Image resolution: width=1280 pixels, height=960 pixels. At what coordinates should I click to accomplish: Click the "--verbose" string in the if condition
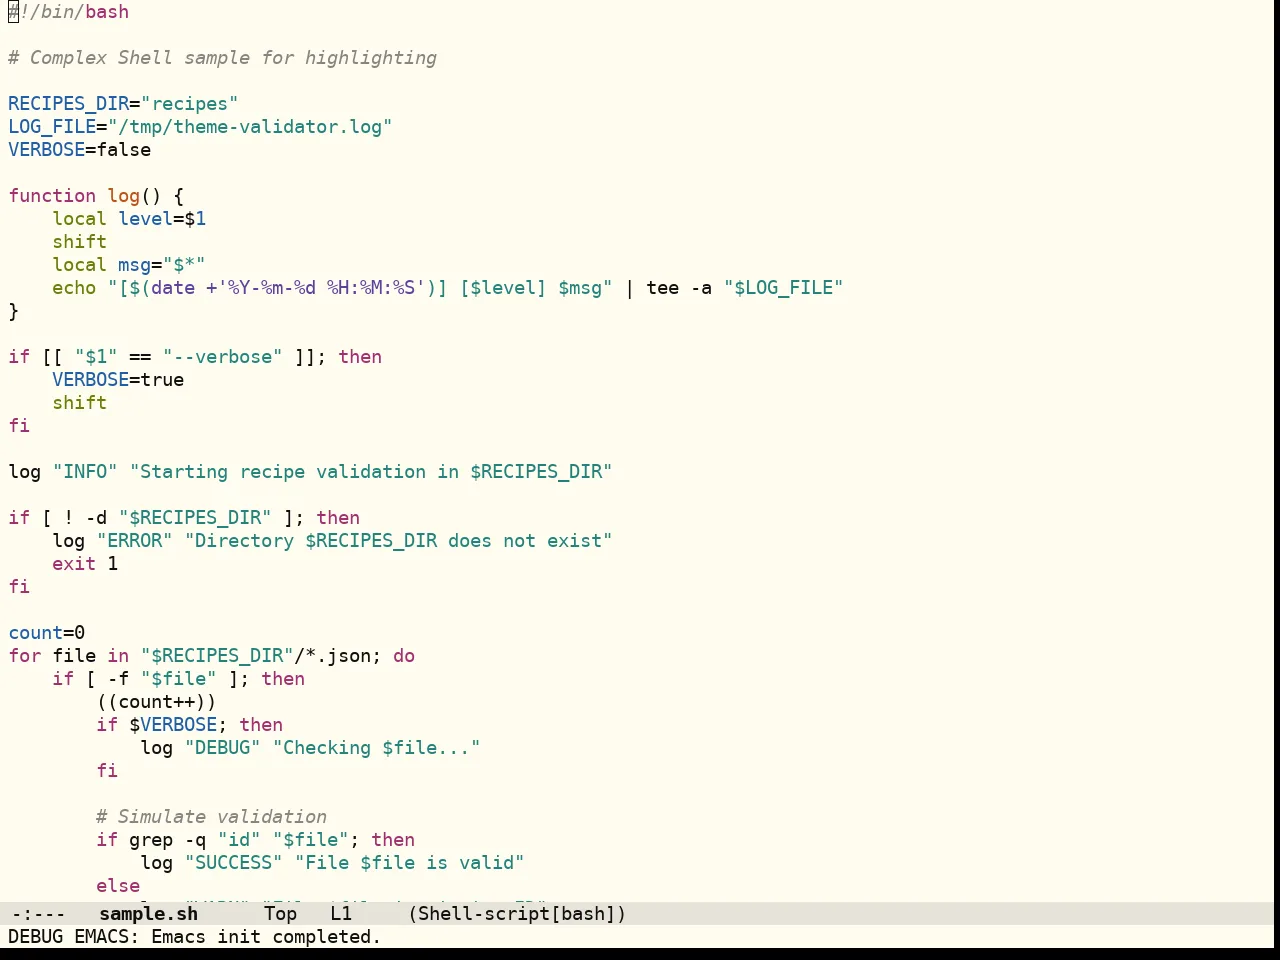222,357
